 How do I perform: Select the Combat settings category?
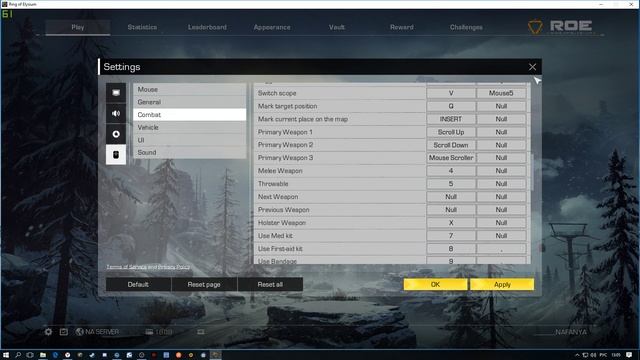190,115
